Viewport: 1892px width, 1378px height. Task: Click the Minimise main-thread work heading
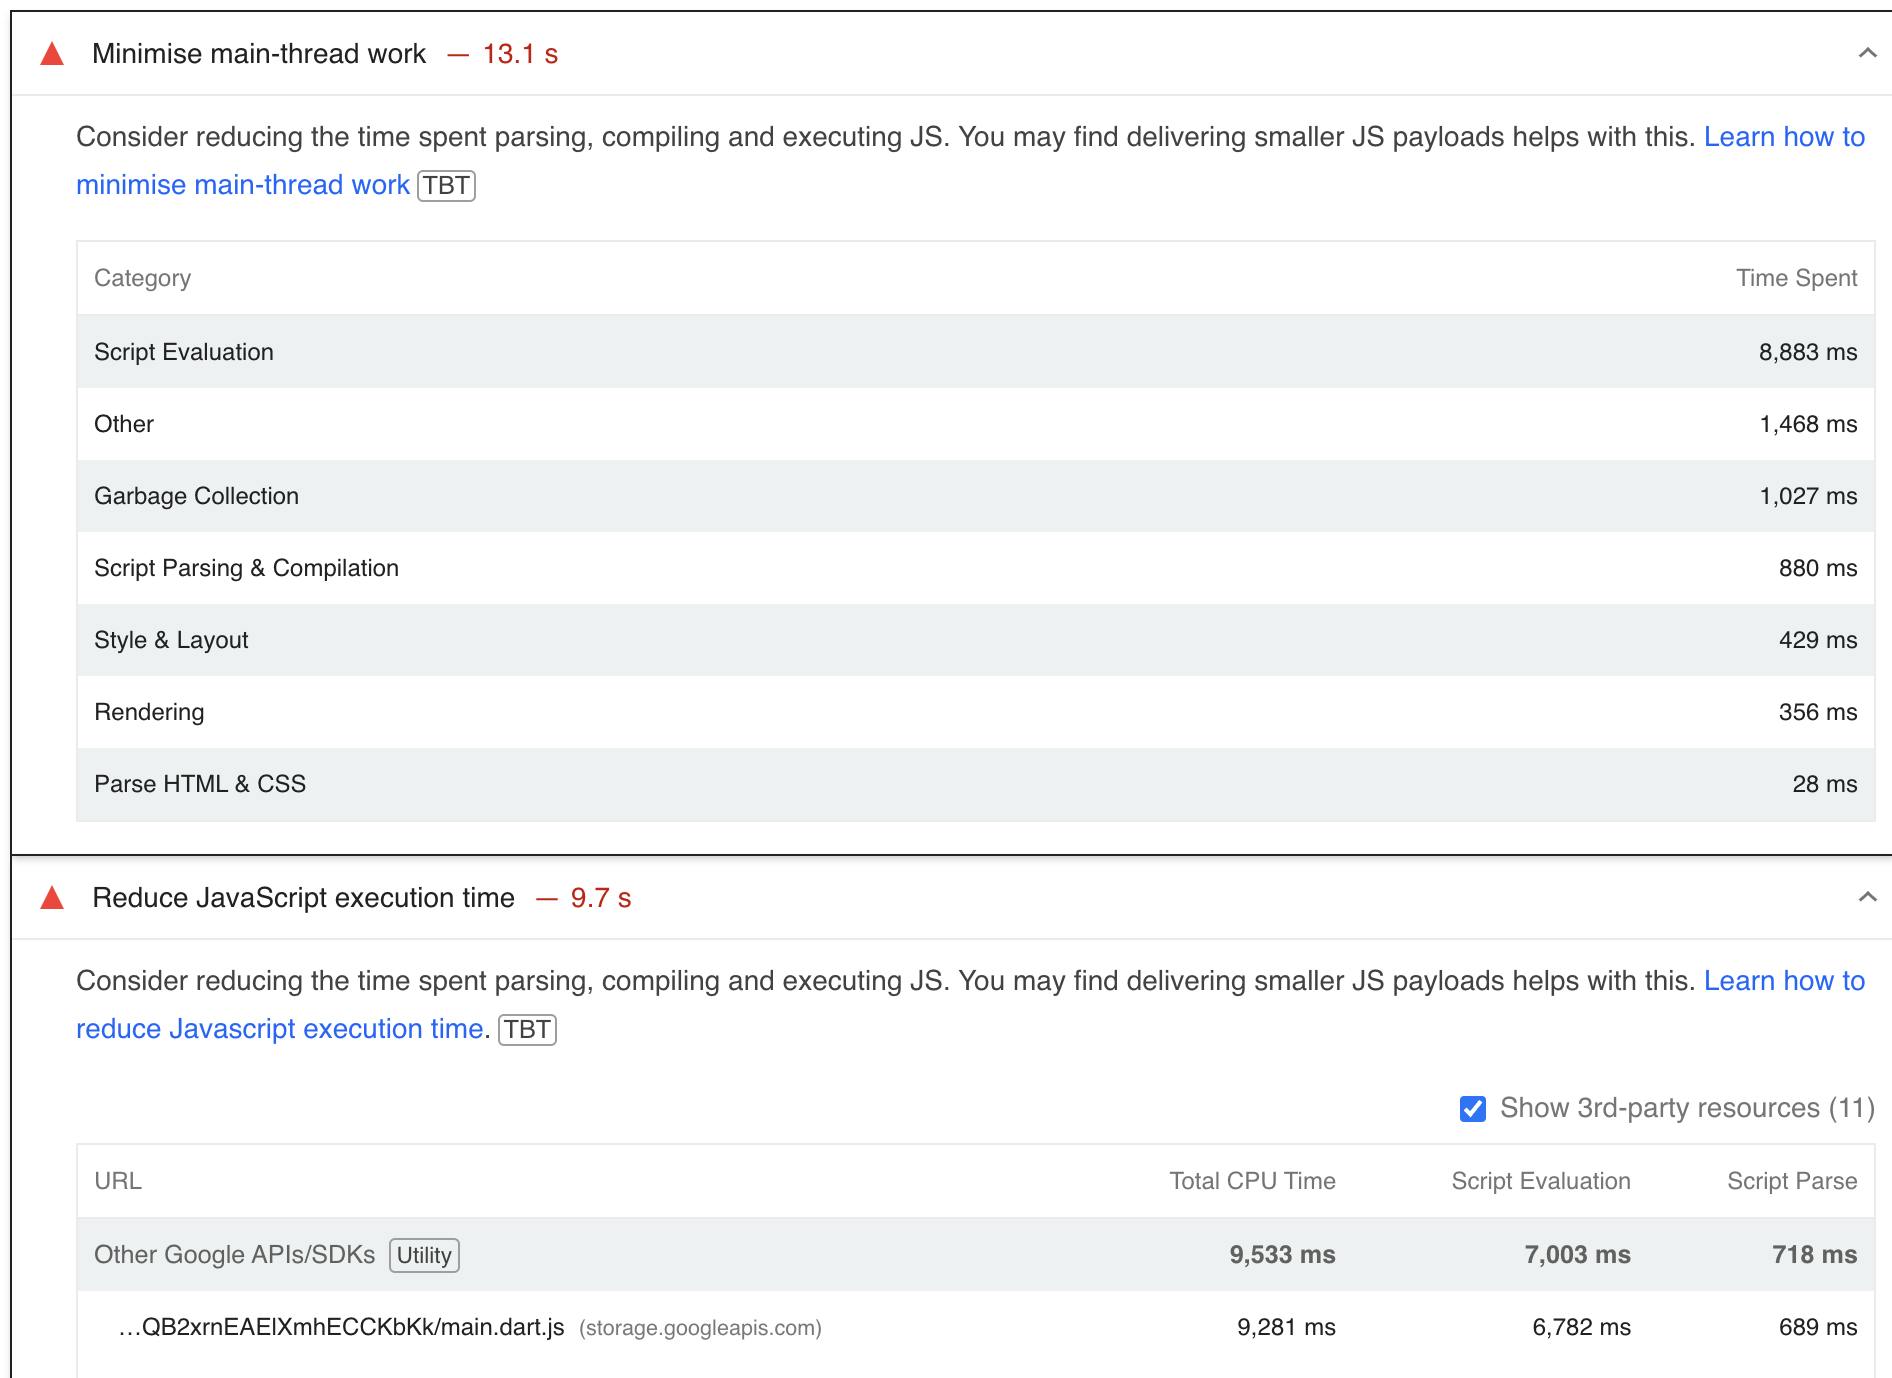(259, 54)
